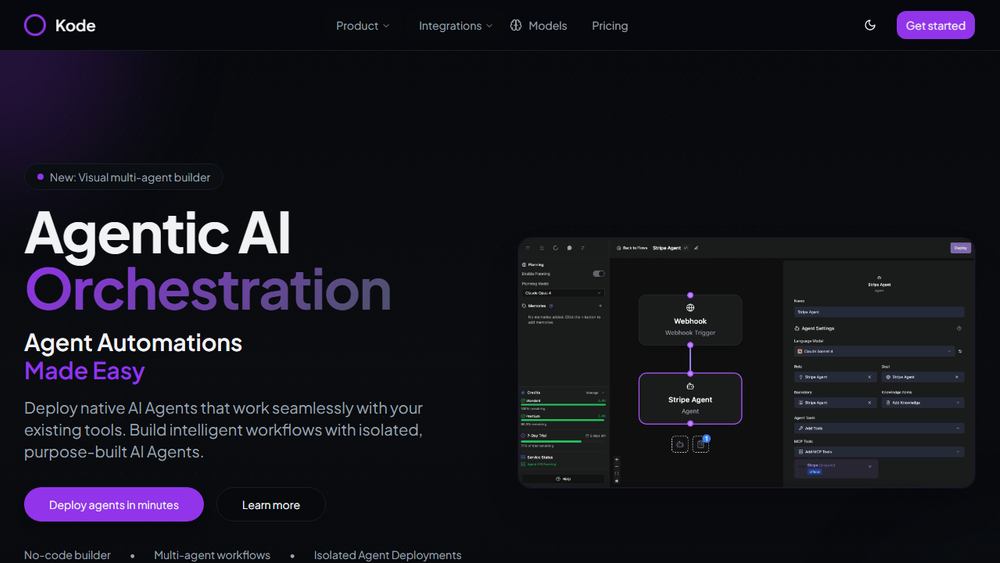Click the Standard credits progress bar
Image resolution: width=1000 pixels, height=563 pixels.
(563, 405)
